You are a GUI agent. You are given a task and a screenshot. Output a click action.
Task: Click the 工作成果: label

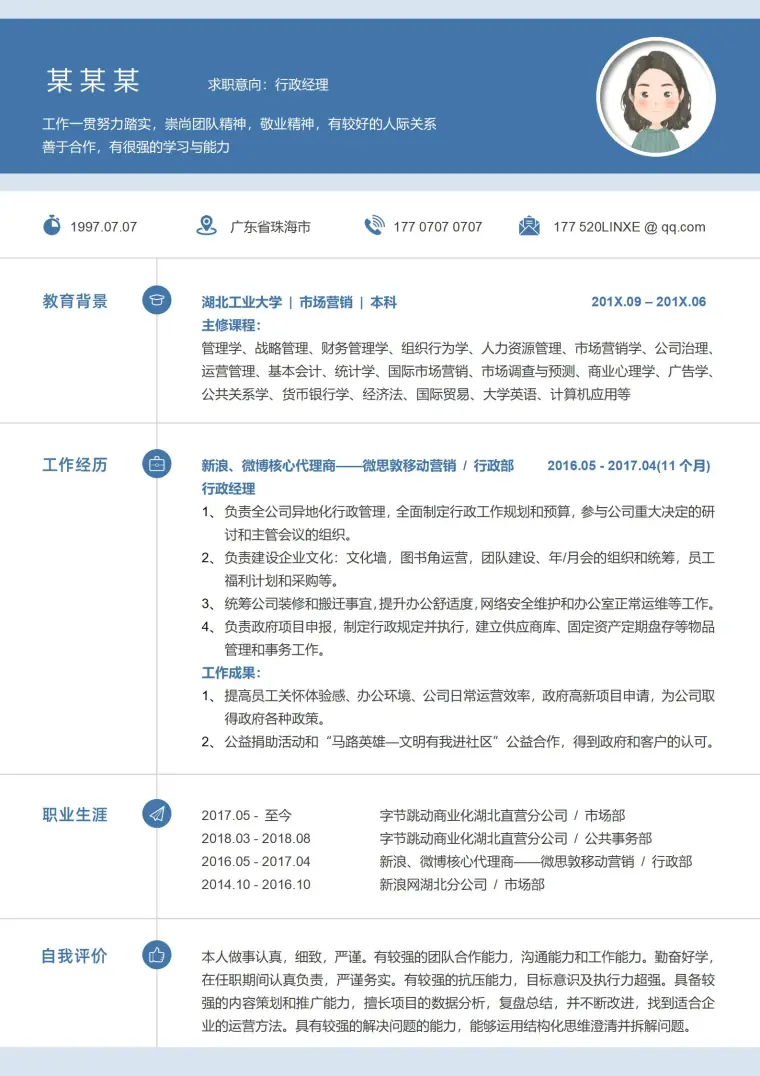(x=231, y=672)
